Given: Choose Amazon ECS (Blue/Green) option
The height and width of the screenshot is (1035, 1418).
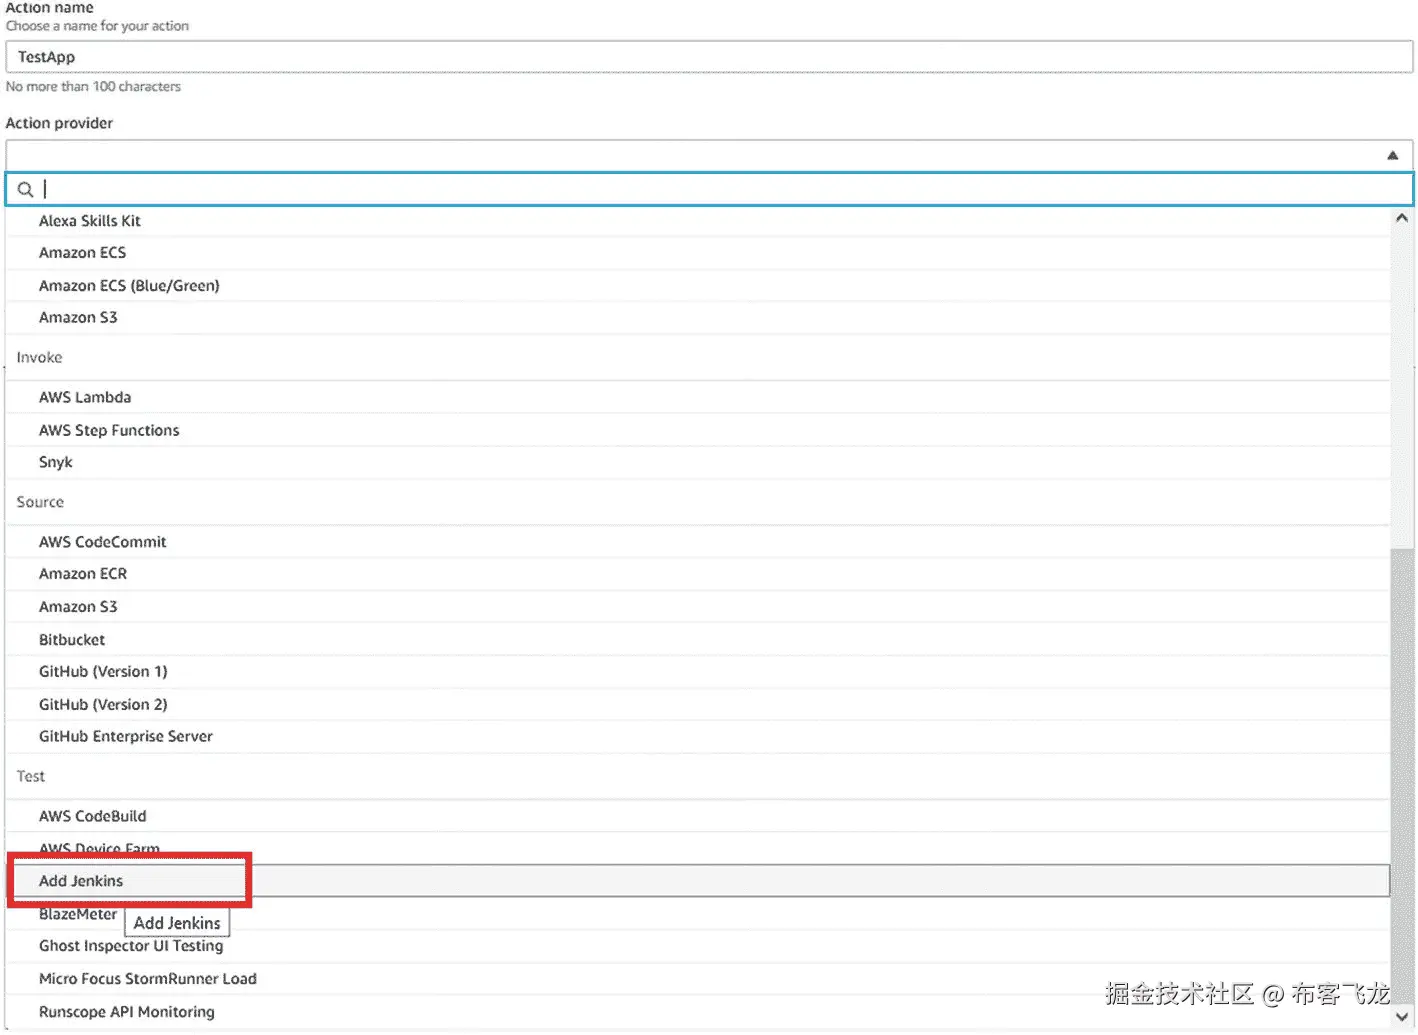Looking at the screenshot, I should point(697,285).
